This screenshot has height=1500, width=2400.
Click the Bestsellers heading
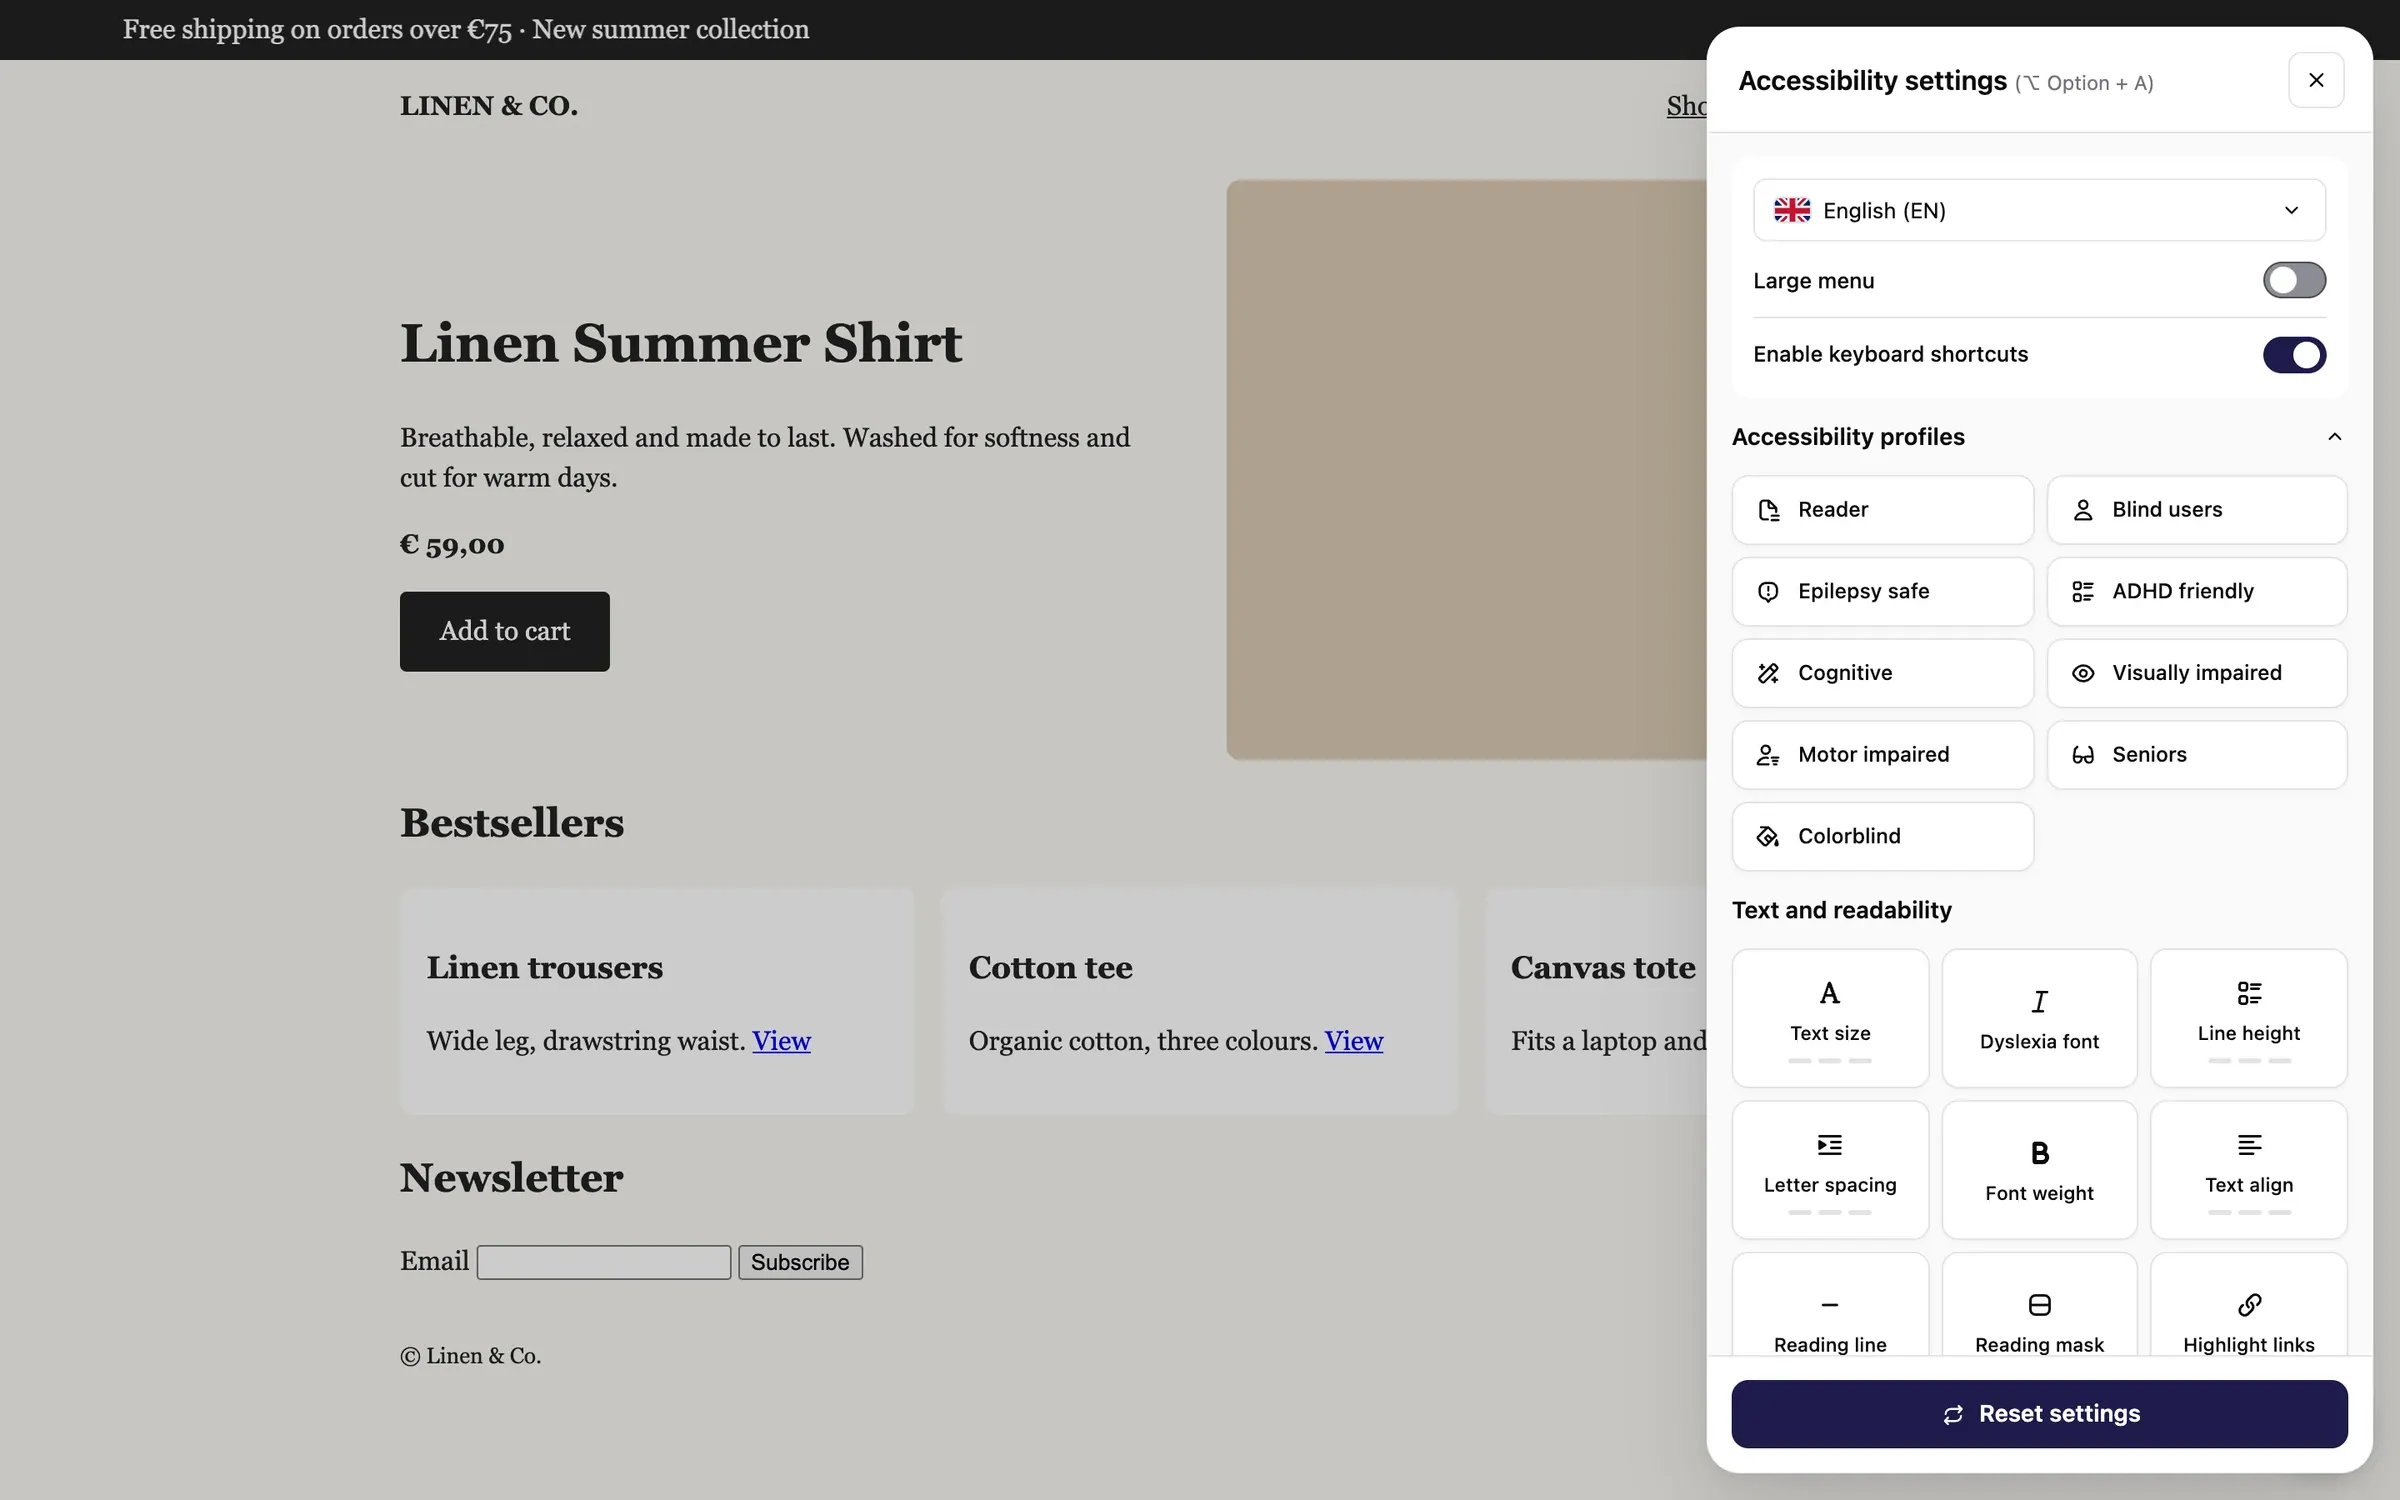pyautogui.click(x=512, y=823)
